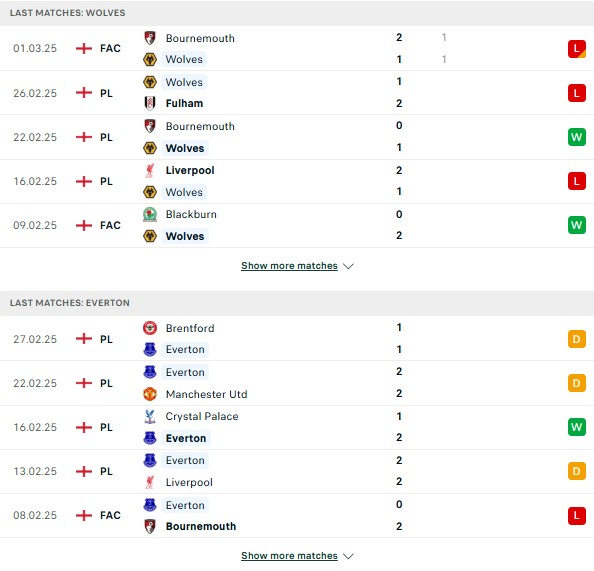Click the red L badge for Wolves vs Fulham
This screenshot has width=594, height=571.
tap(577, 93)
